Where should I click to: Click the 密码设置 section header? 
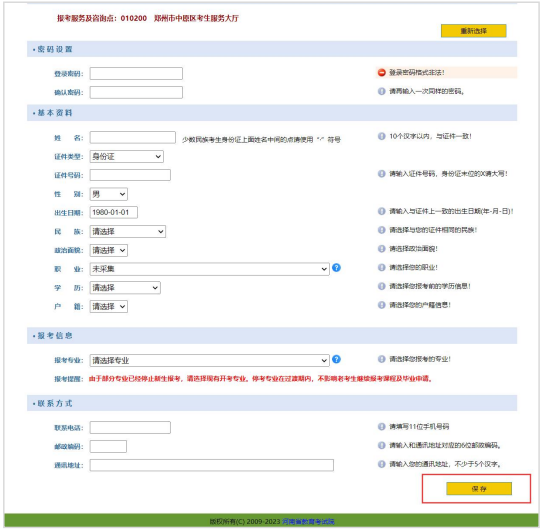coord(272,49)
